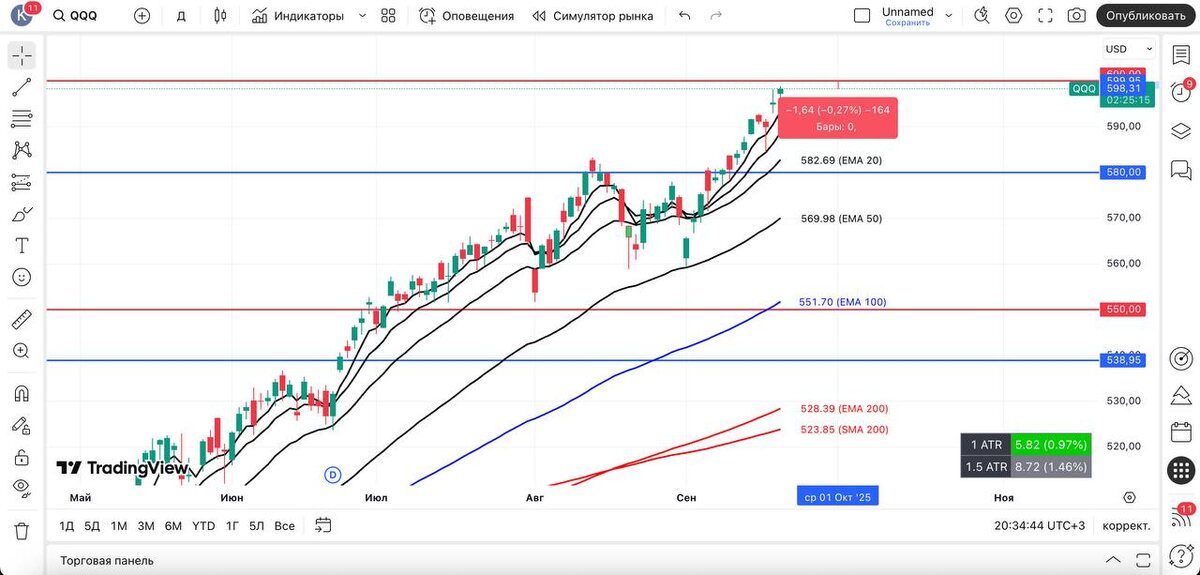
Task: Expand favorite indicators dropdown arrow
Action: pyautogui.click(x=362, y=16)
